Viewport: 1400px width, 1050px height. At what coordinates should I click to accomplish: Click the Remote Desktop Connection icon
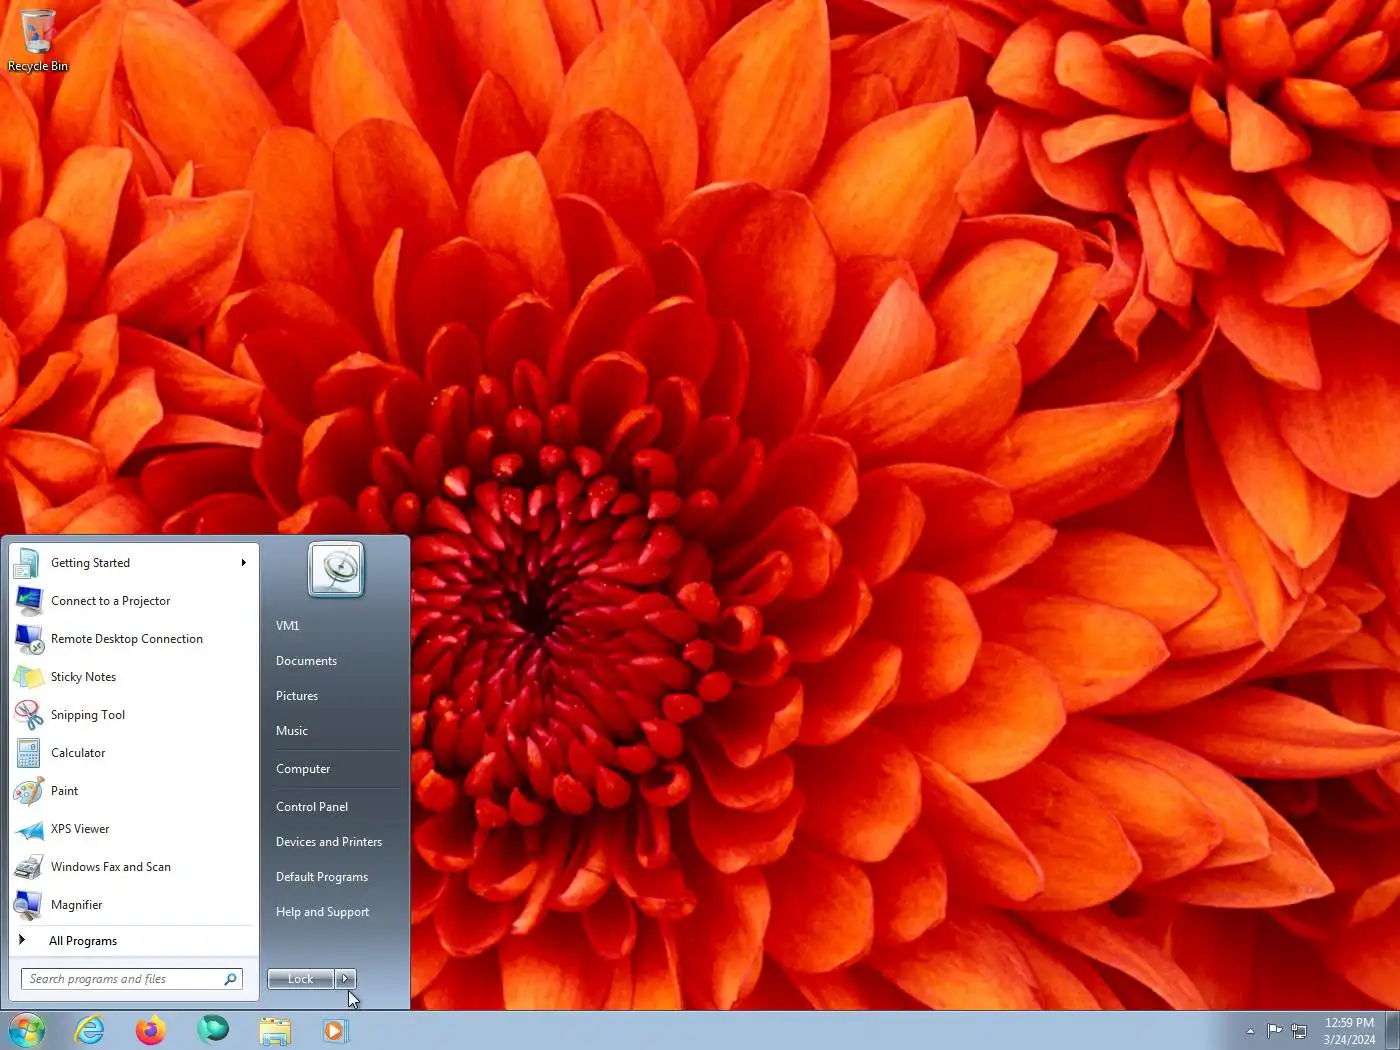[28, 639]
